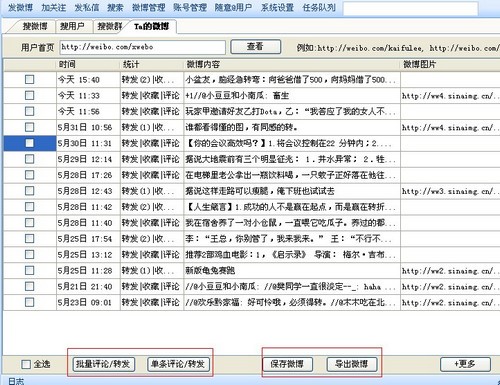Check the 5月25日 11:28 row checkbox
Viewport: 500px width, 385px height.
pyautogui.click(x=30, y=270)
